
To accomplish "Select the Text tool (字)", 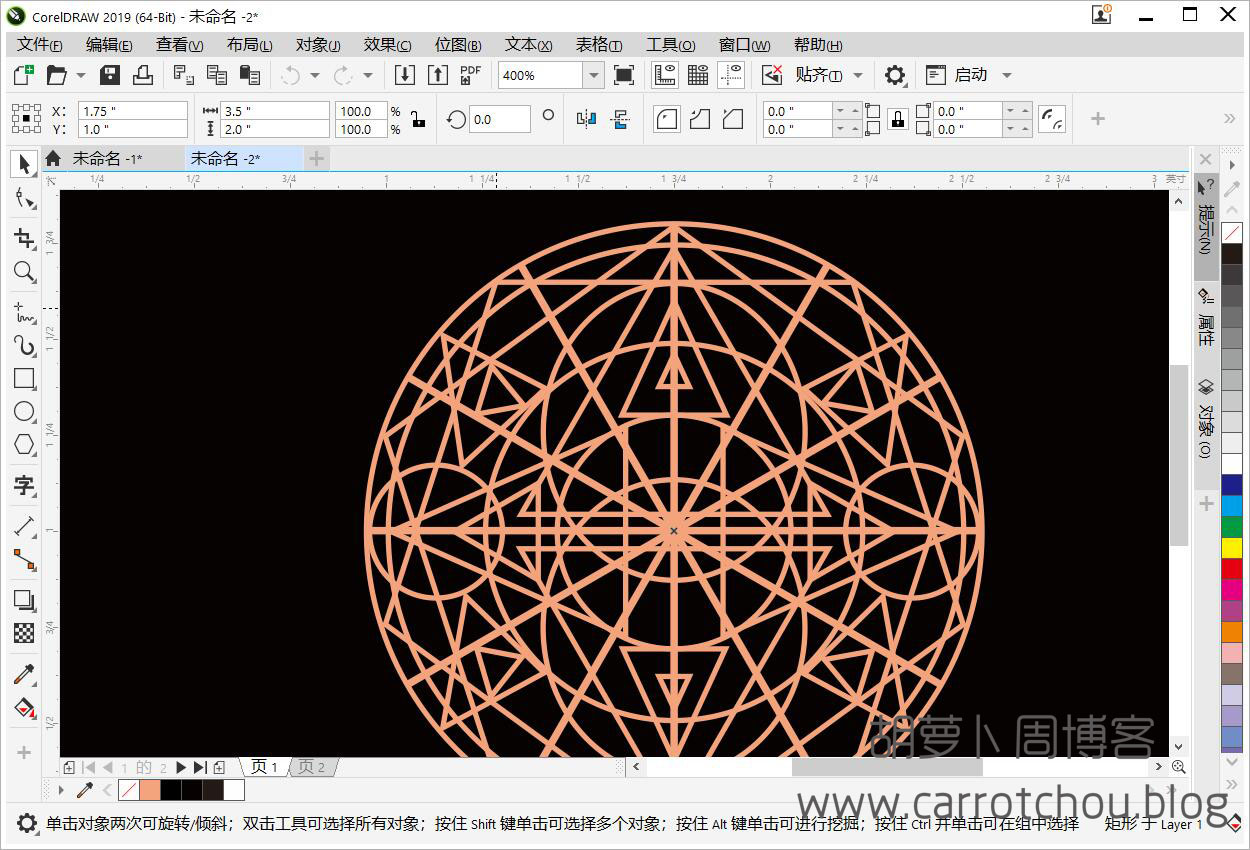I will click(x=25, y=486).
